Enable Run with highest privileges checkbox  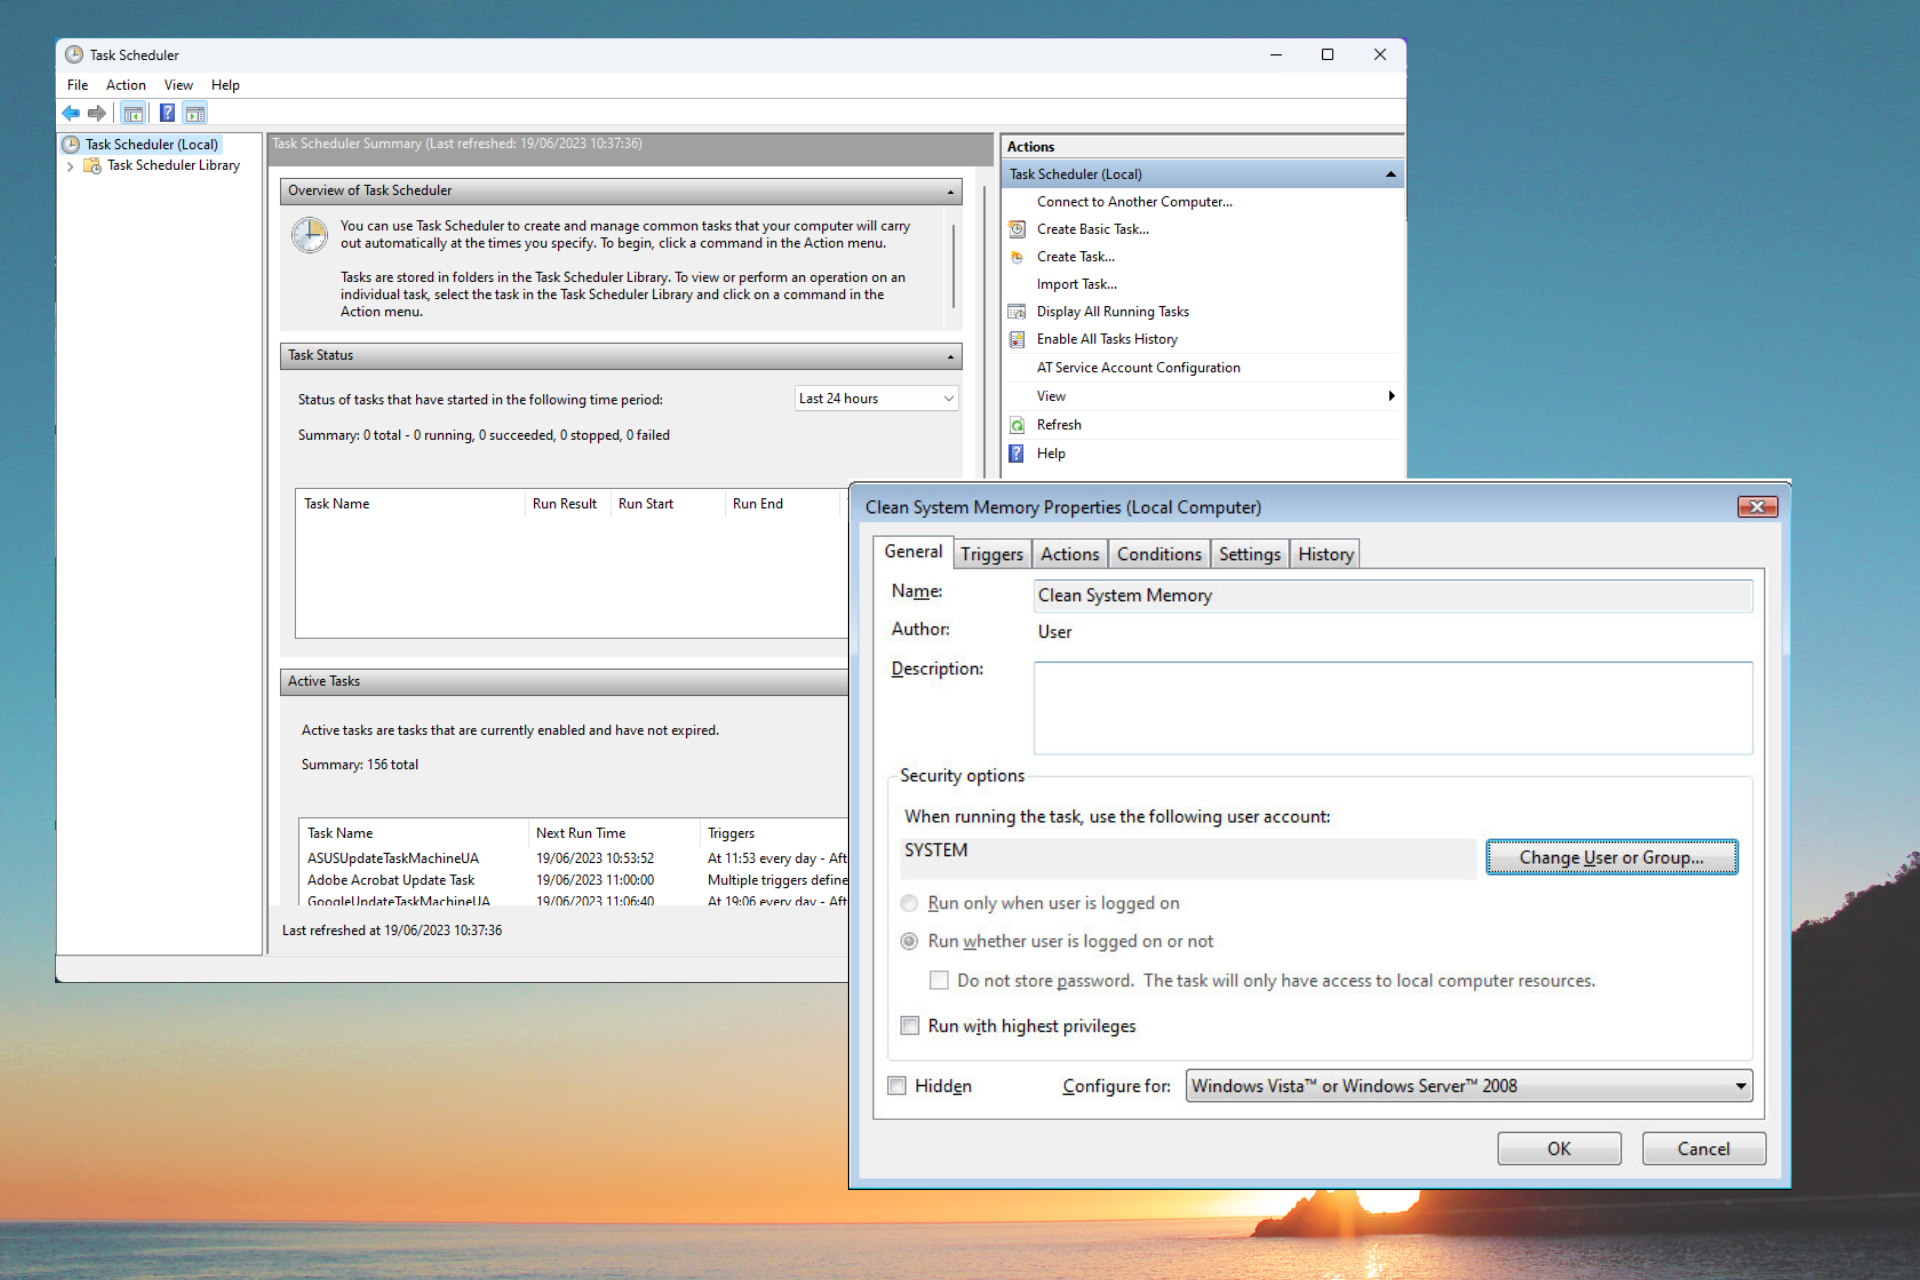tap(910, 1026)
